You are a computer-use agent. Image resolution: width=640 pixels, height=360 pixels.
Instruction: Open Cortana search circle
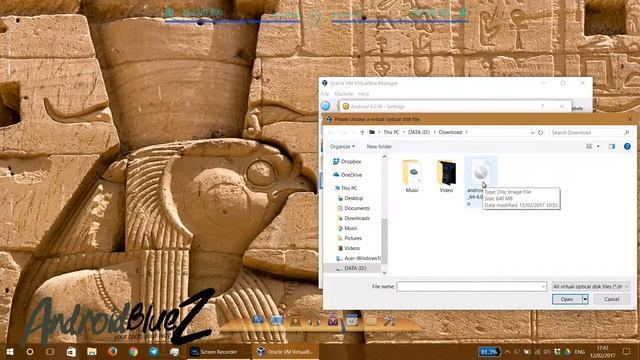pyautogui.click(x=30, y=351)
